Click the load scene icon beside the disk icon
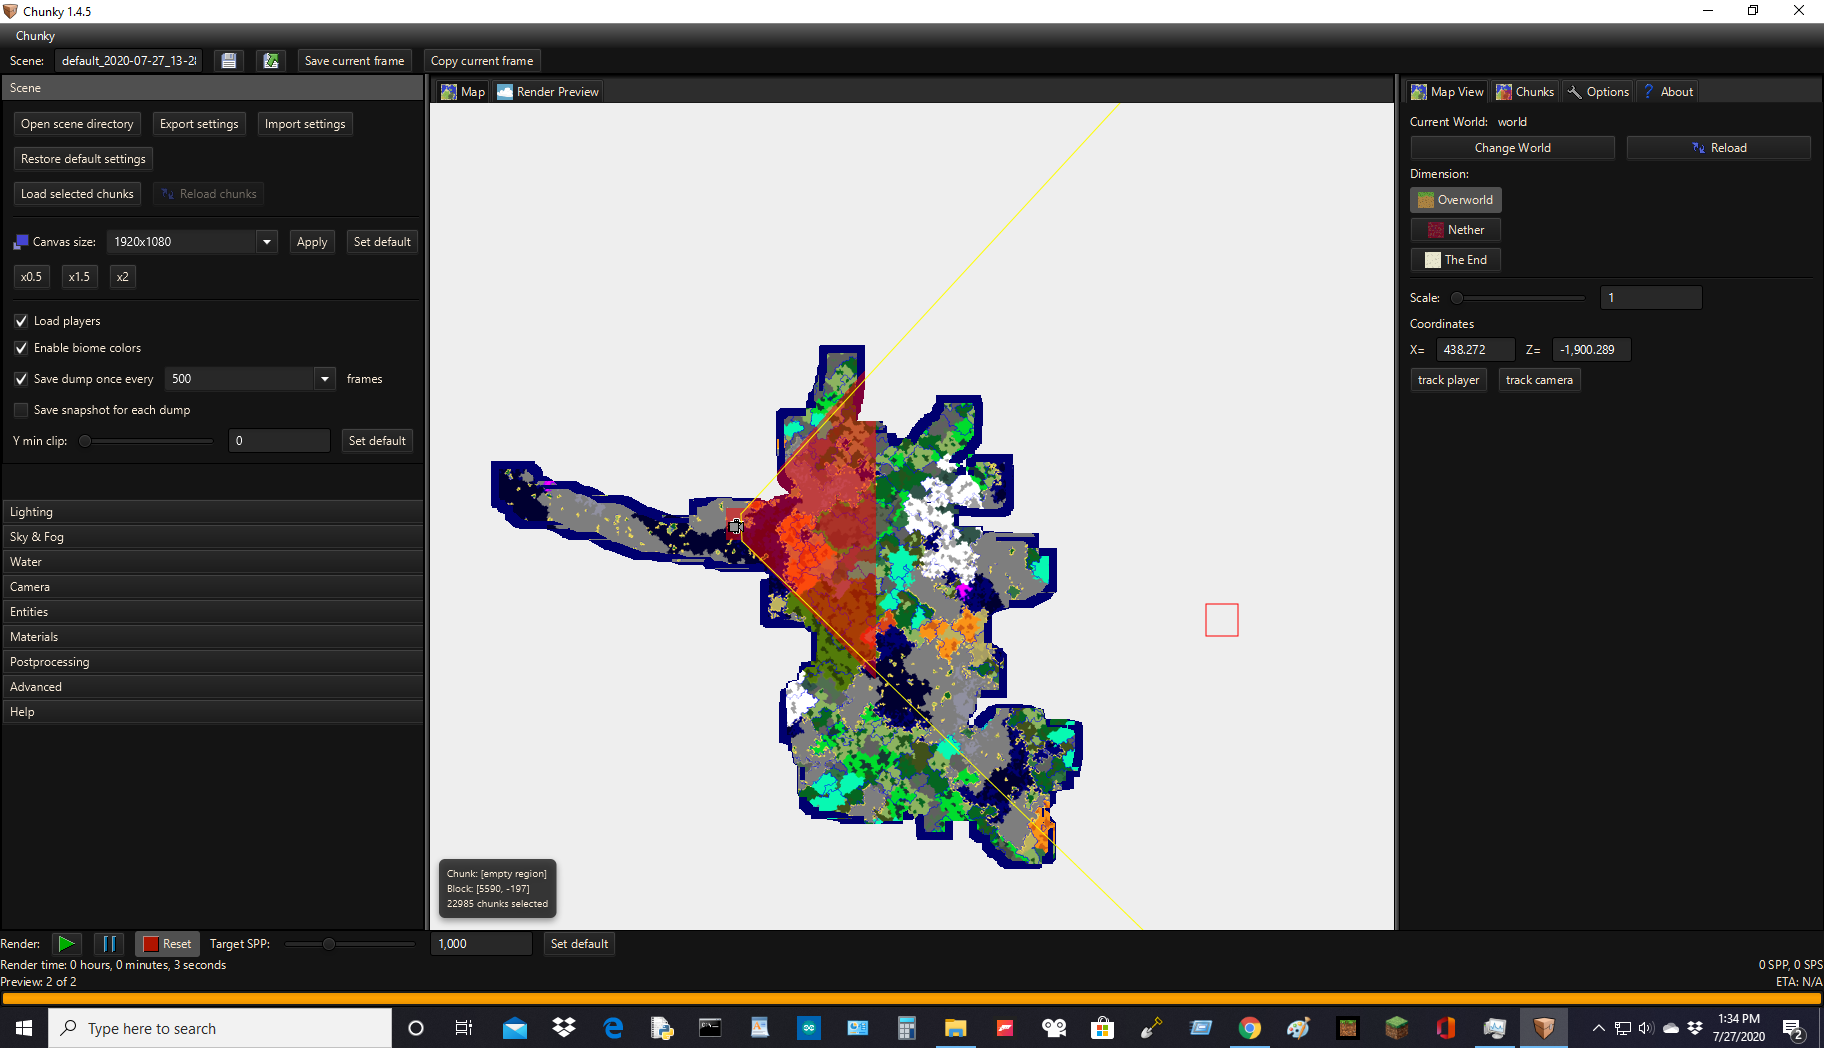Screen dimensions: 1824x1048 (x=270, y=60)
